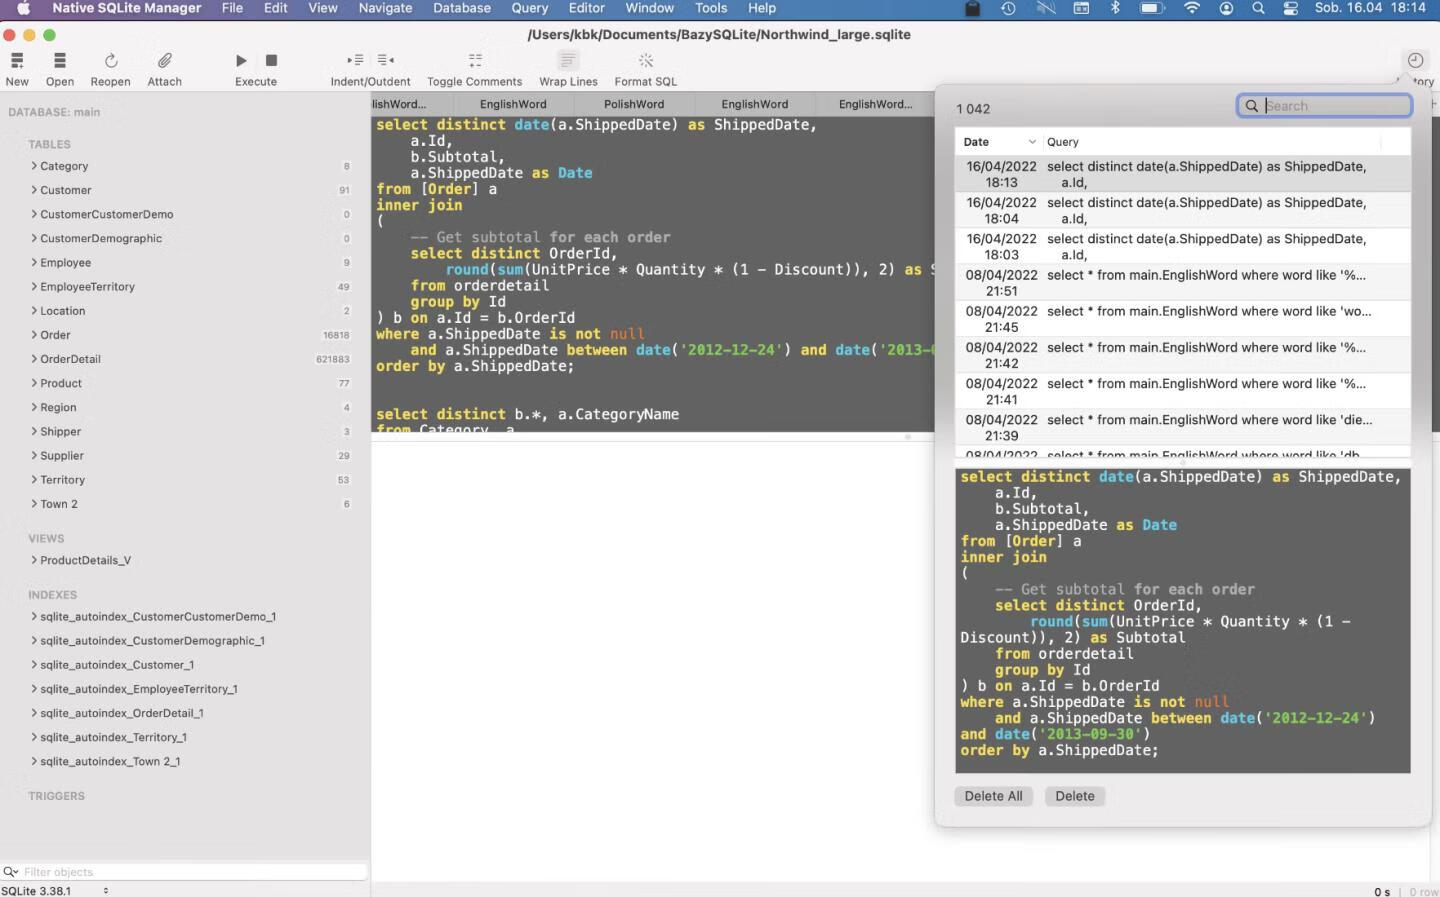Expand the Product table node
This screenshot has height=897, width=1440.
(34, 383)
